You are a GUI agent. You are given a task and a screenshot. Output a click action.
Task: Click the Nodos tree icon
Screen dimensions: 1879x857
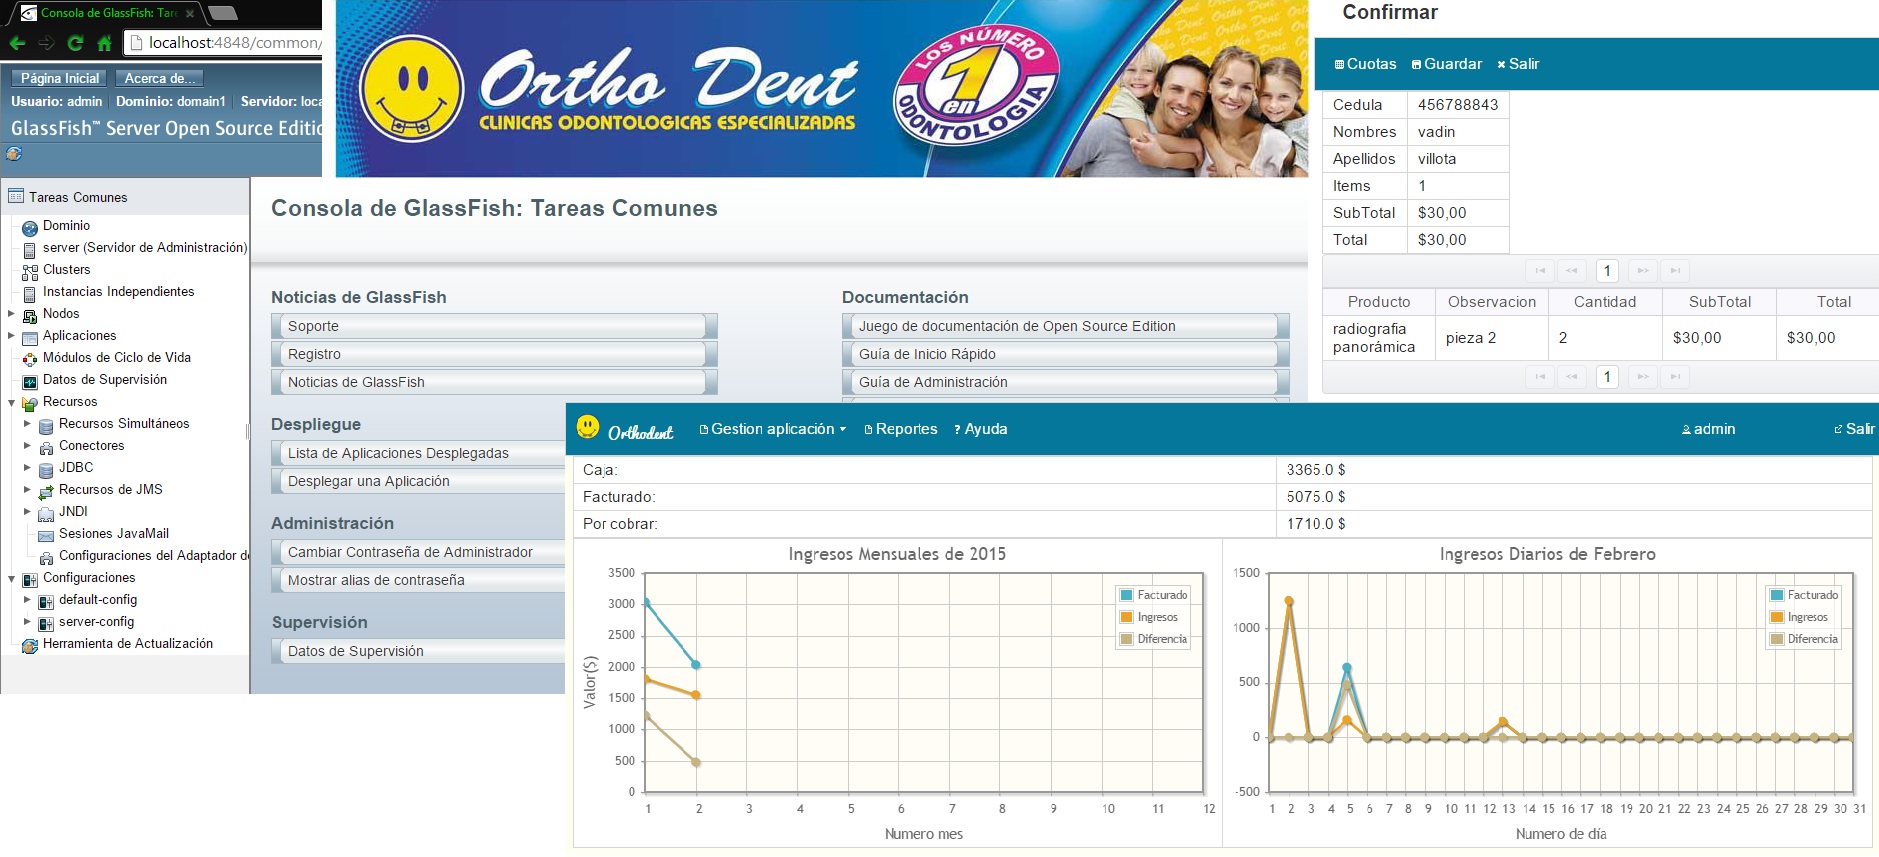(x=30, y=316)
